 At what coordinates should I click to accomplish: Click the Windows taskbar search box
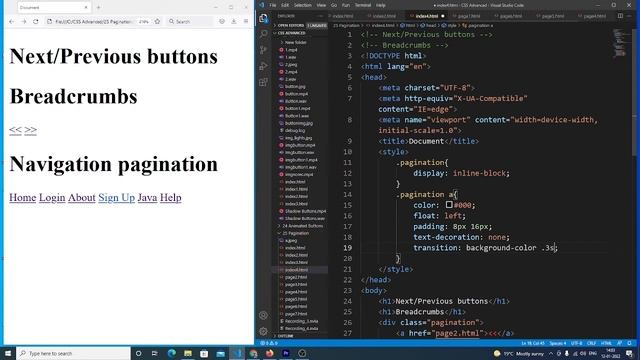tap(73, 353)
